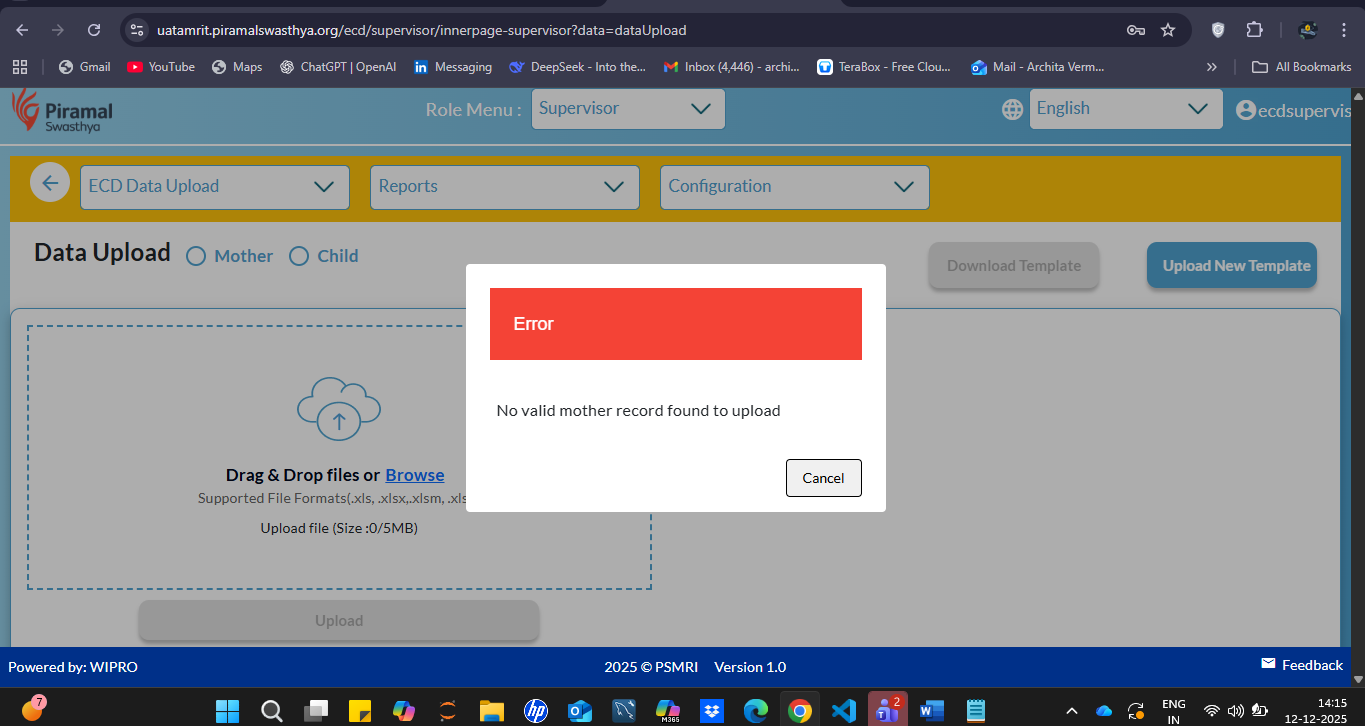Image resolution: width=1365 pixels, height=726 pixels.
Task: Open Visual Studio Code from taskbar
Action: coord(843,710)
